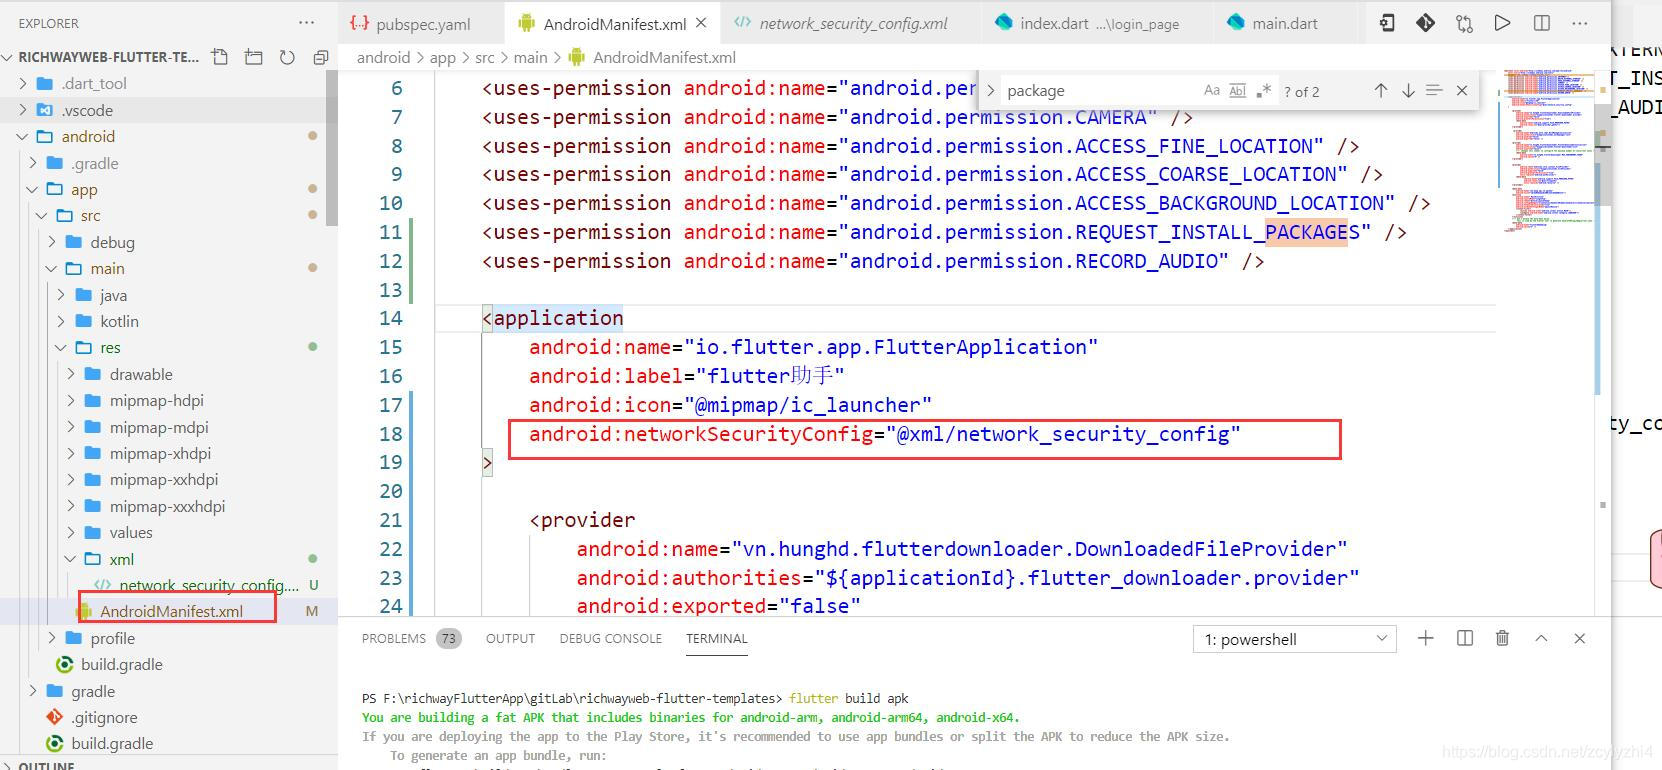Refresh the Explorer file tree
Viewport: 1662px width, 770px height.
[287, 57]
